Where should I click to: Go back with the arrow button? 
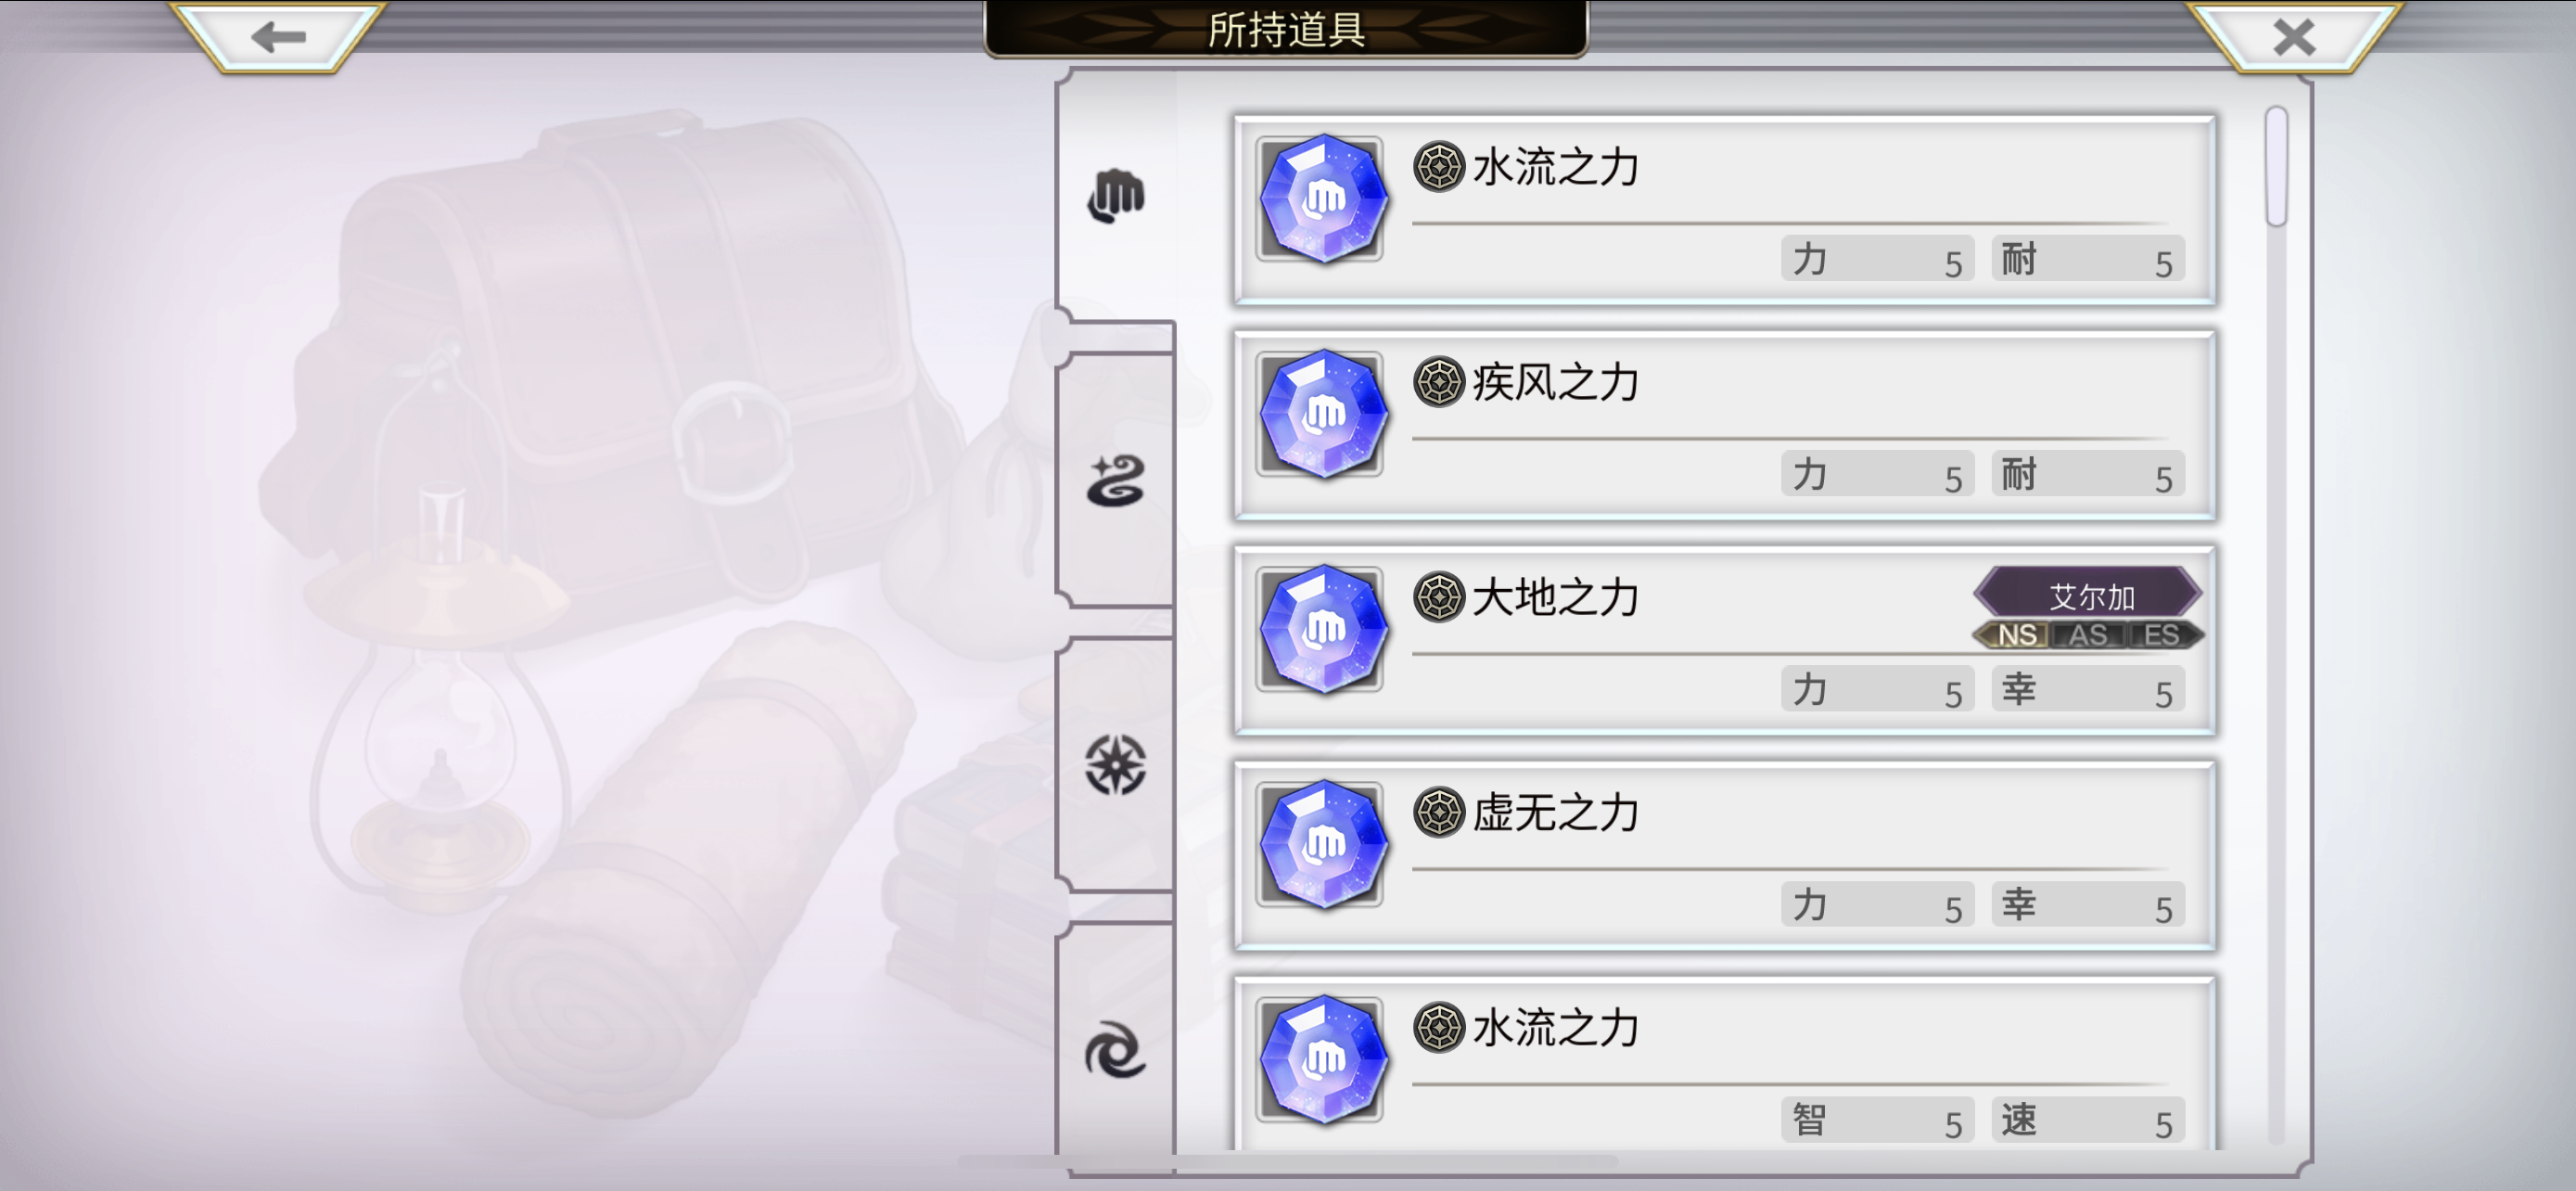(x=278, y=37)
